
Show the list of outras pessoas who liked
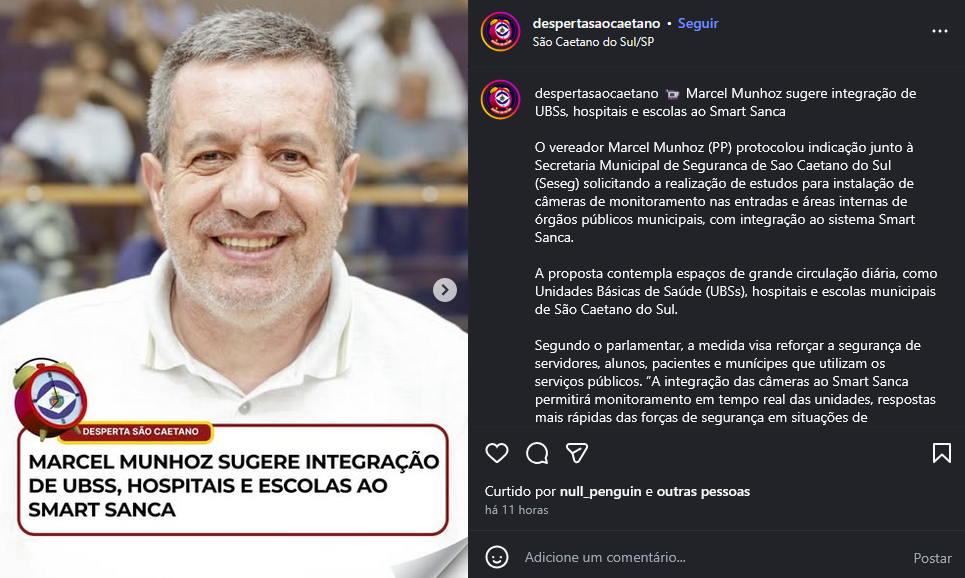pyautogui.click(x=703, y=491)
